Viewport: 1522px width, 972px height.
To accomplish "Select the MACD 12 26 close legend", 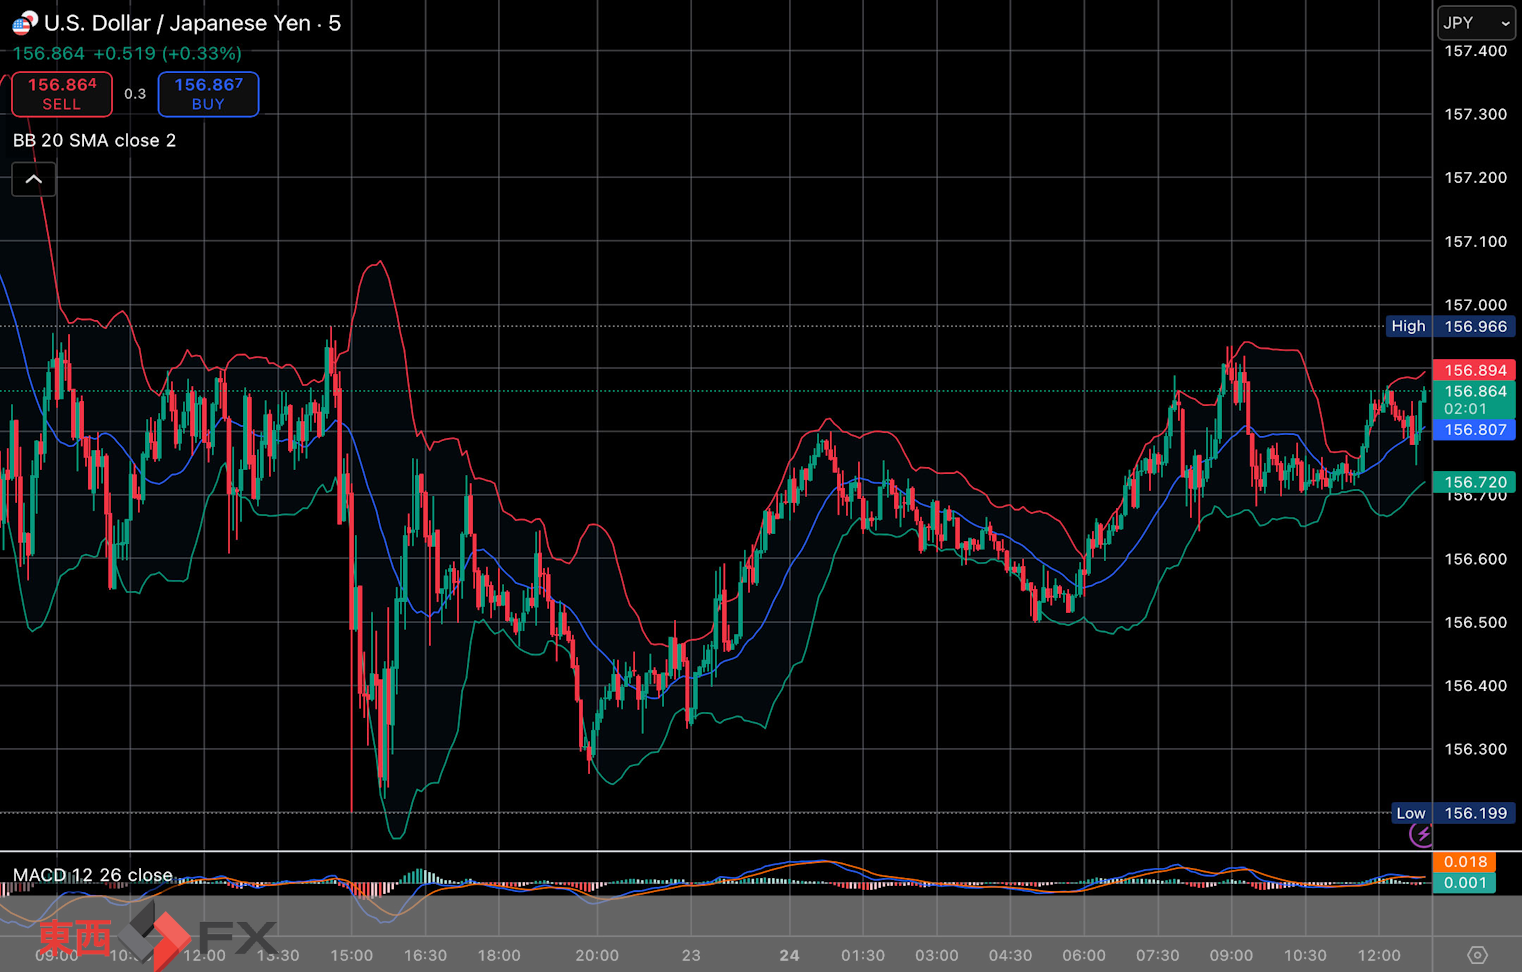I will tap(92, 875).
